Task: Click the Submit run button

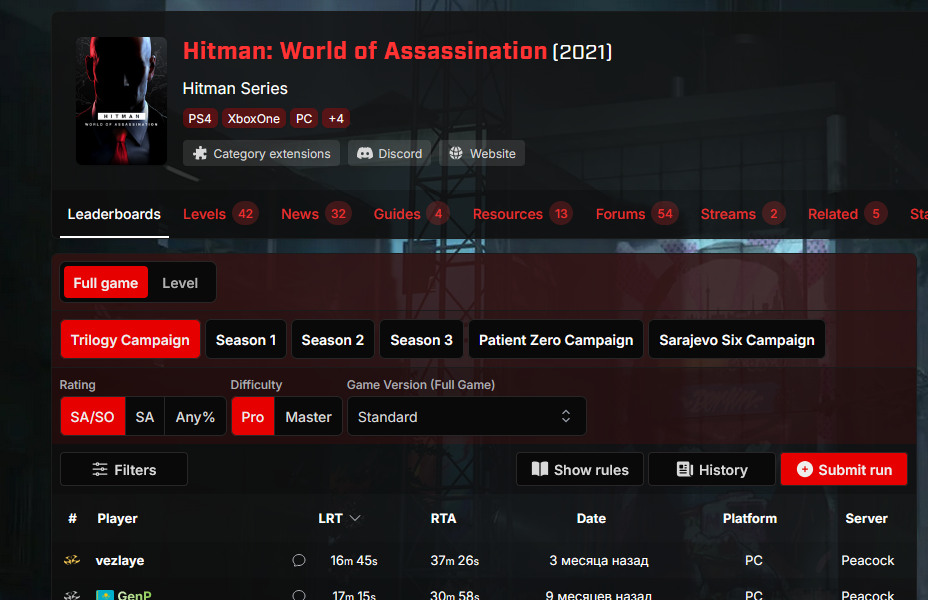Action: (x=844, y=469)
